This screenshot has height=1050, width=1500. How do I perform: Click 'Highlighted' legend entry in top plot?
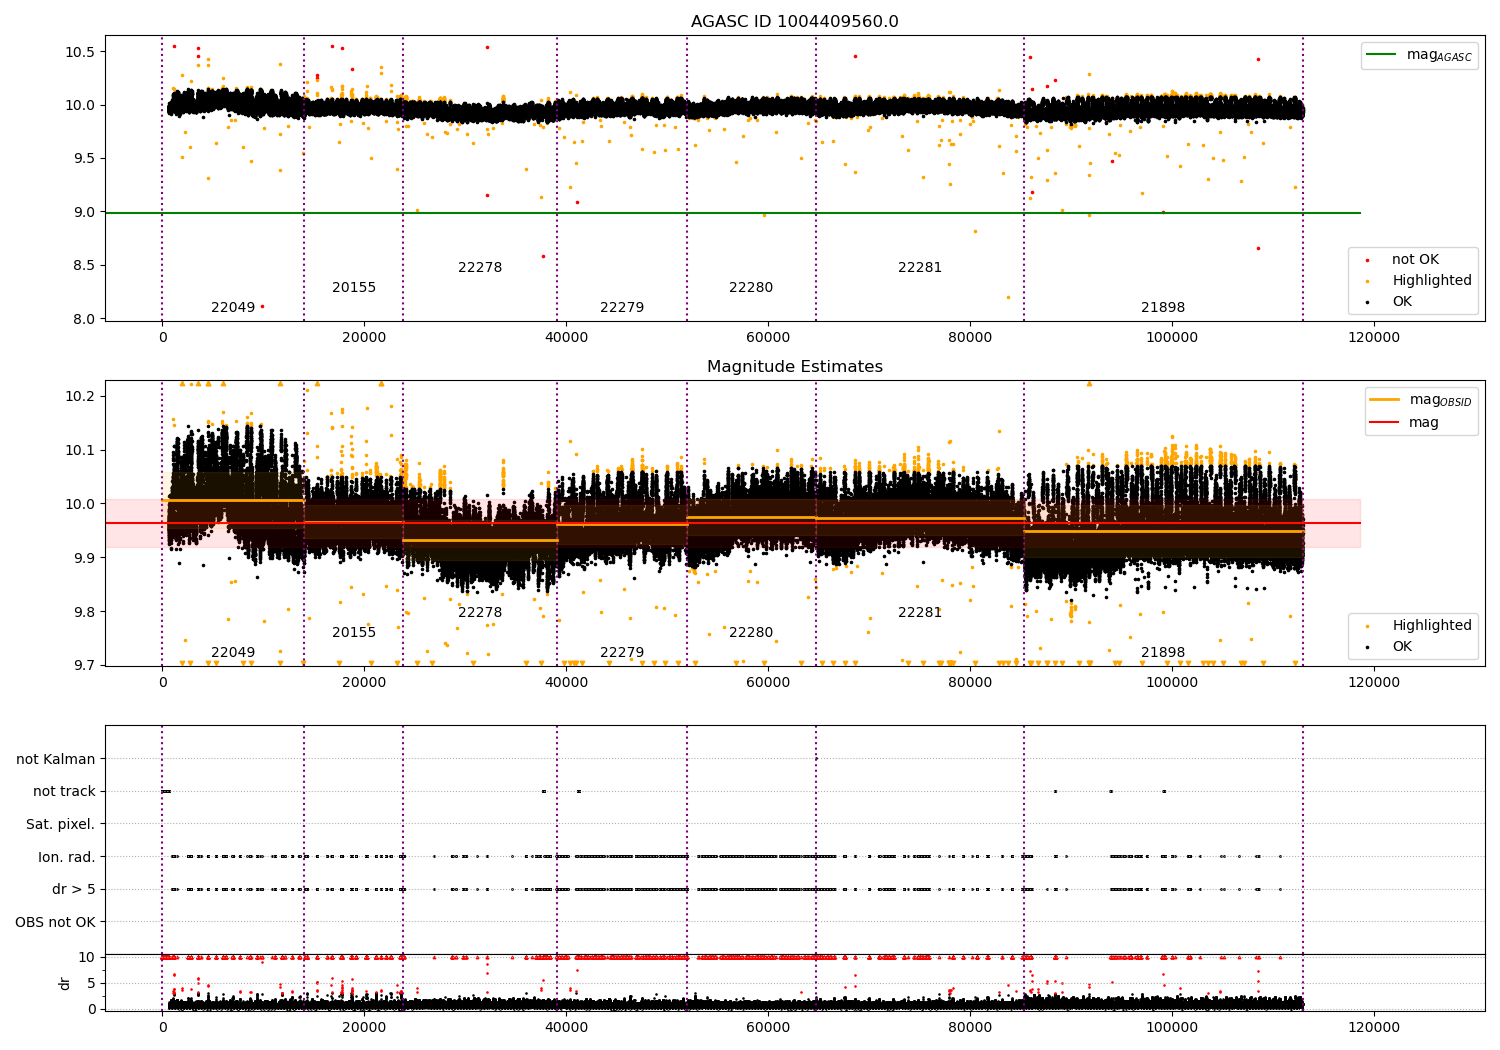click(1431, 281)
